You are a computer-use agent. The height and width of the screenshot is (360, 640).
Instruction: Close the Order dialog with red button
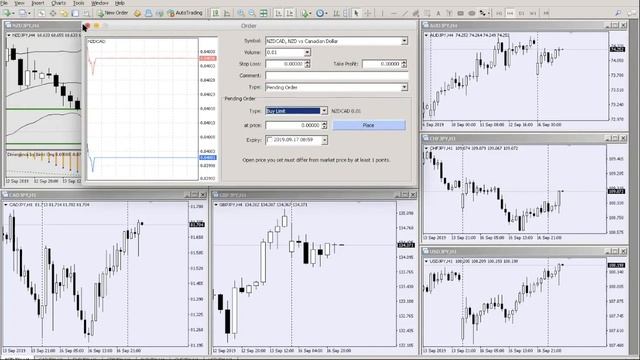(87, 26)
